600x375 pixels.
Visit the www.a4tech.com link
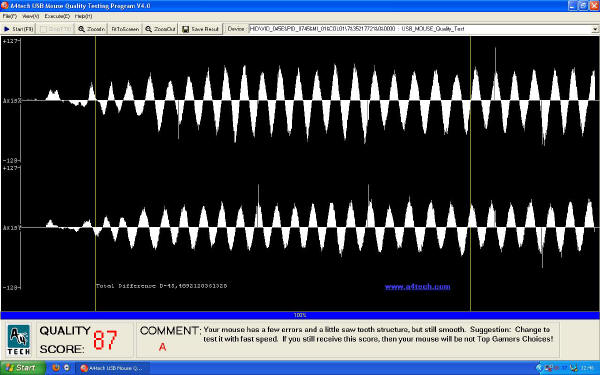[x=417, y=287]
